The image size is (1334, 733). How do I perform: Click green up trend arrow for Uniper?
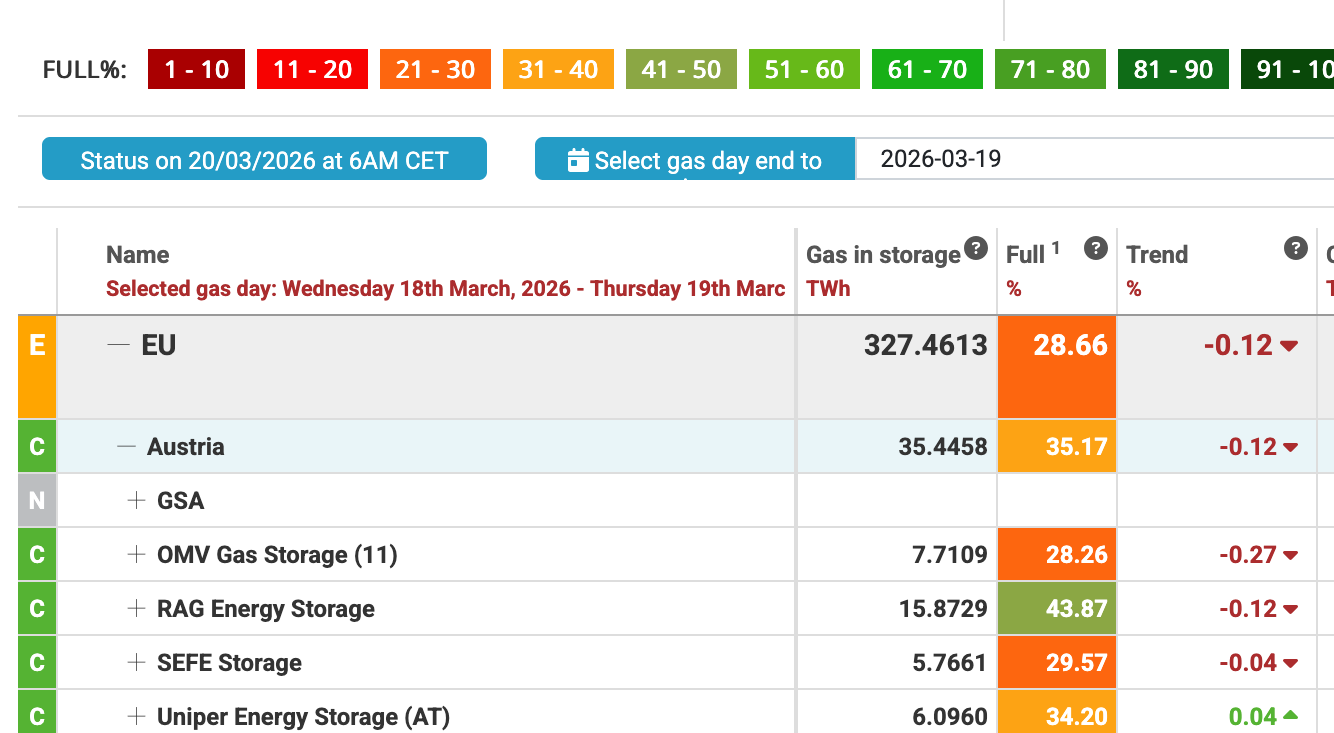(1290, 716)
